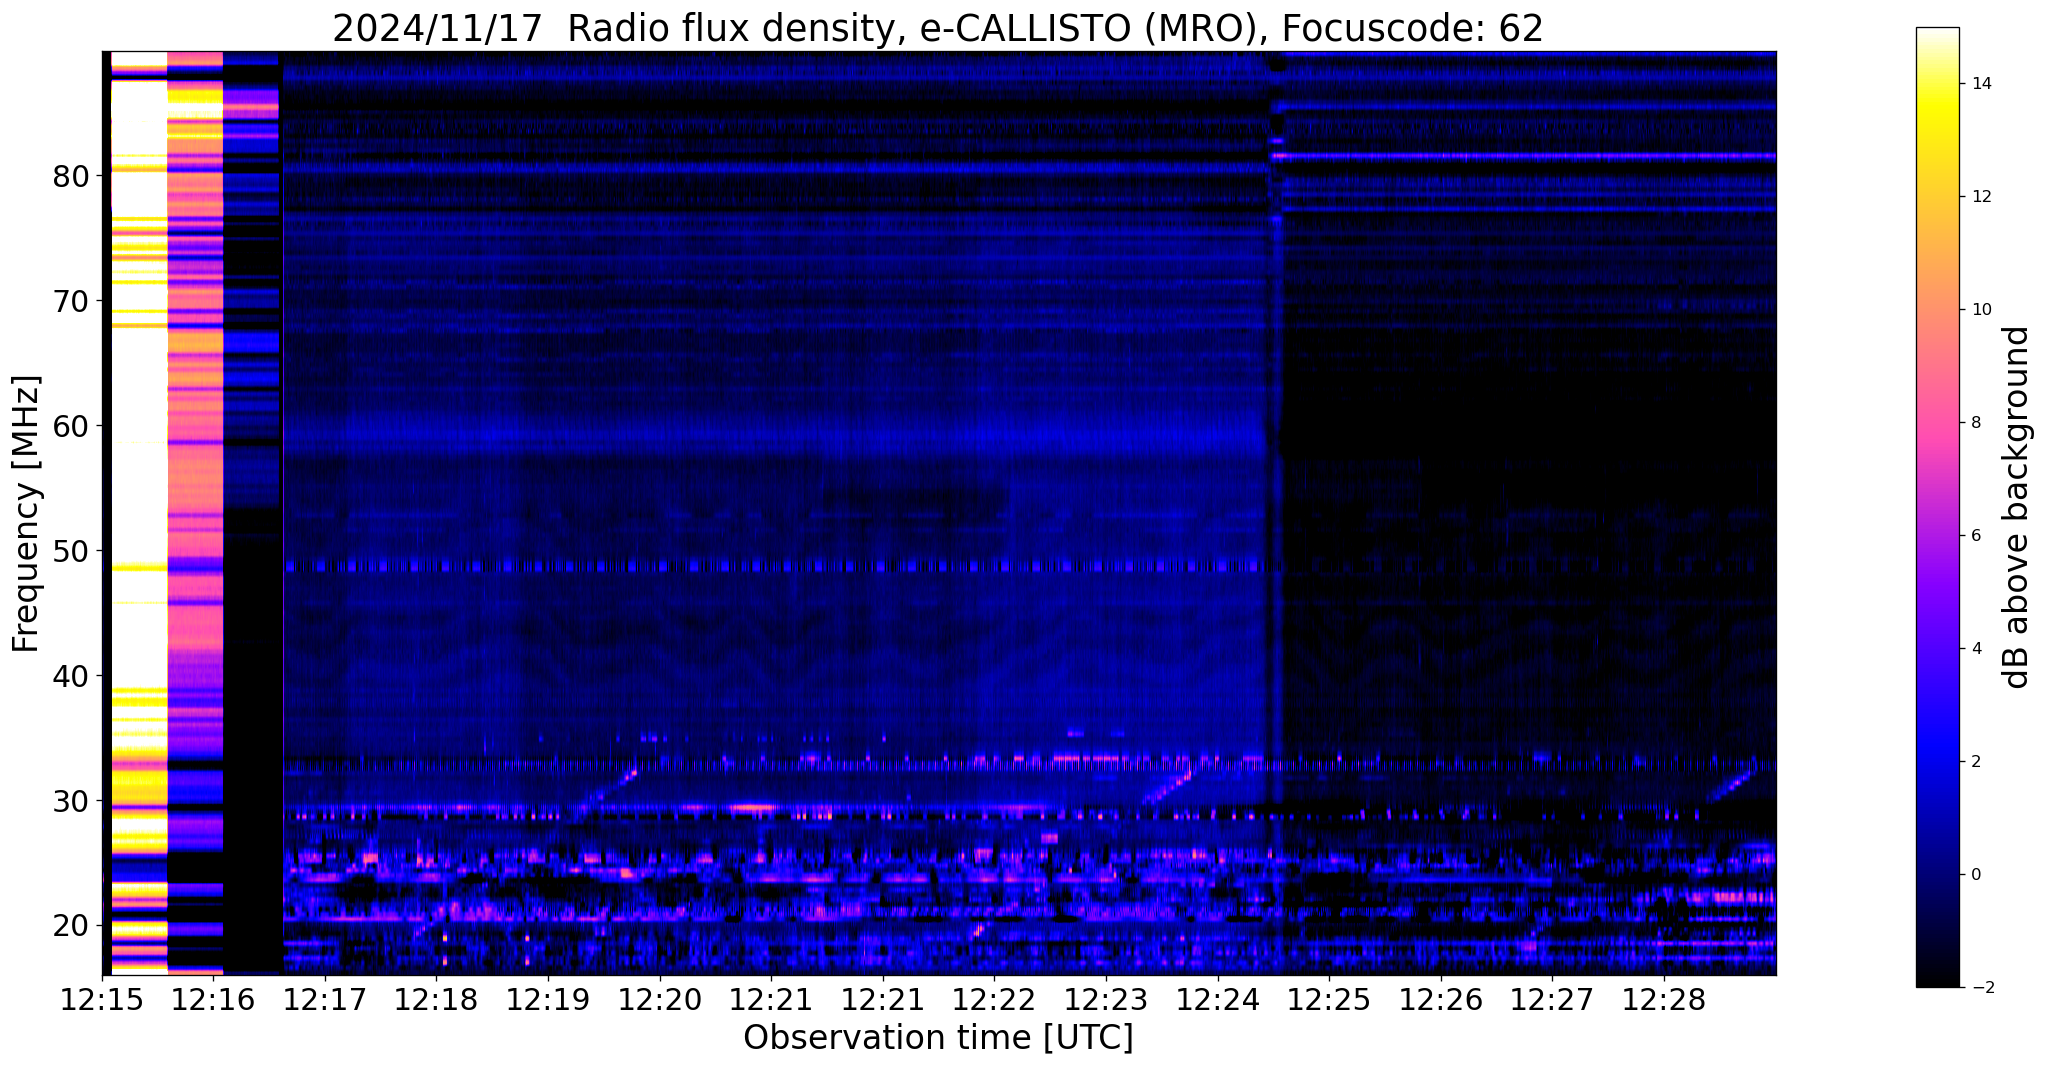2047x1067 pixels.
Task: Click the y-axis tick label 80
Action: click(71, 177)
